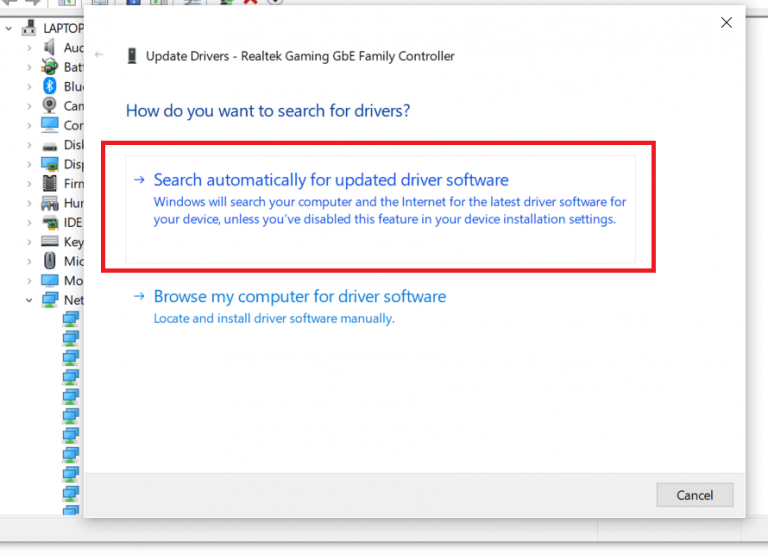Image resolution: width=768 pixels, height=555 pixels.
Task: Expand the Batteries category chevron
Action: pos(29,67)
